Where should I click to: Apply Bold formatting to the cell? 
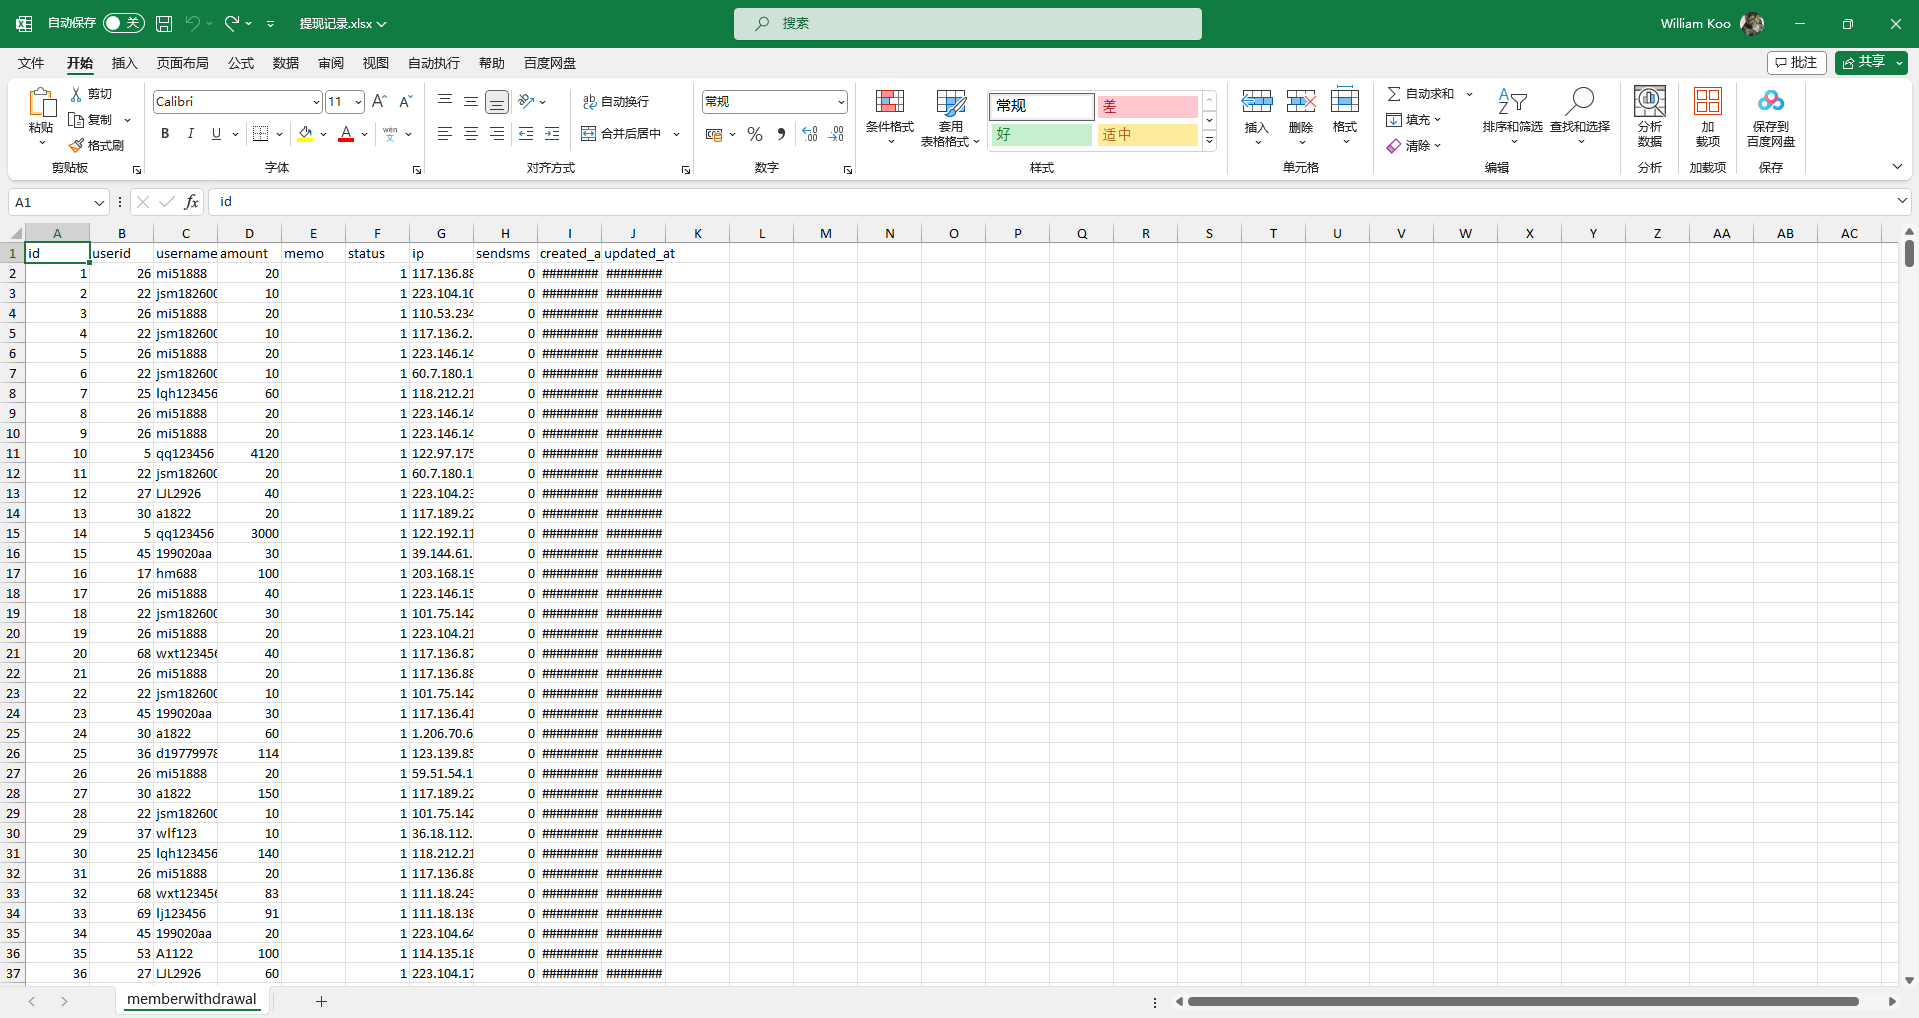(165, 134)
